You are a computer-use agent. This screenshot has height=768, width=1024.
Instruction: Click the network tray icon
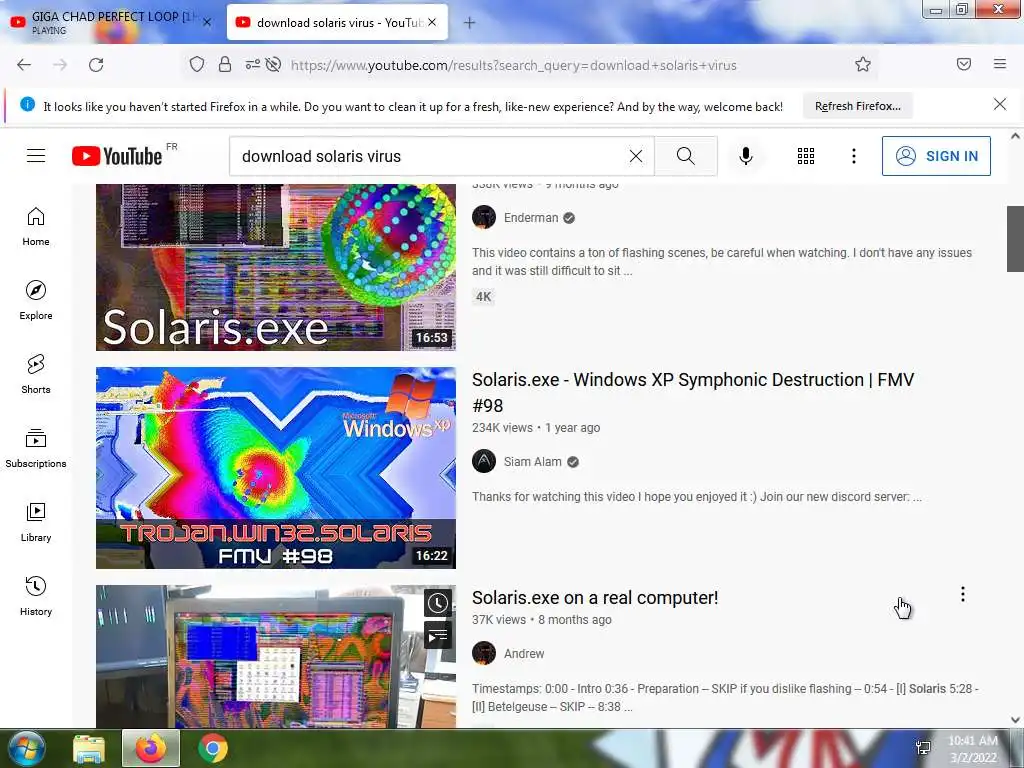923,748
